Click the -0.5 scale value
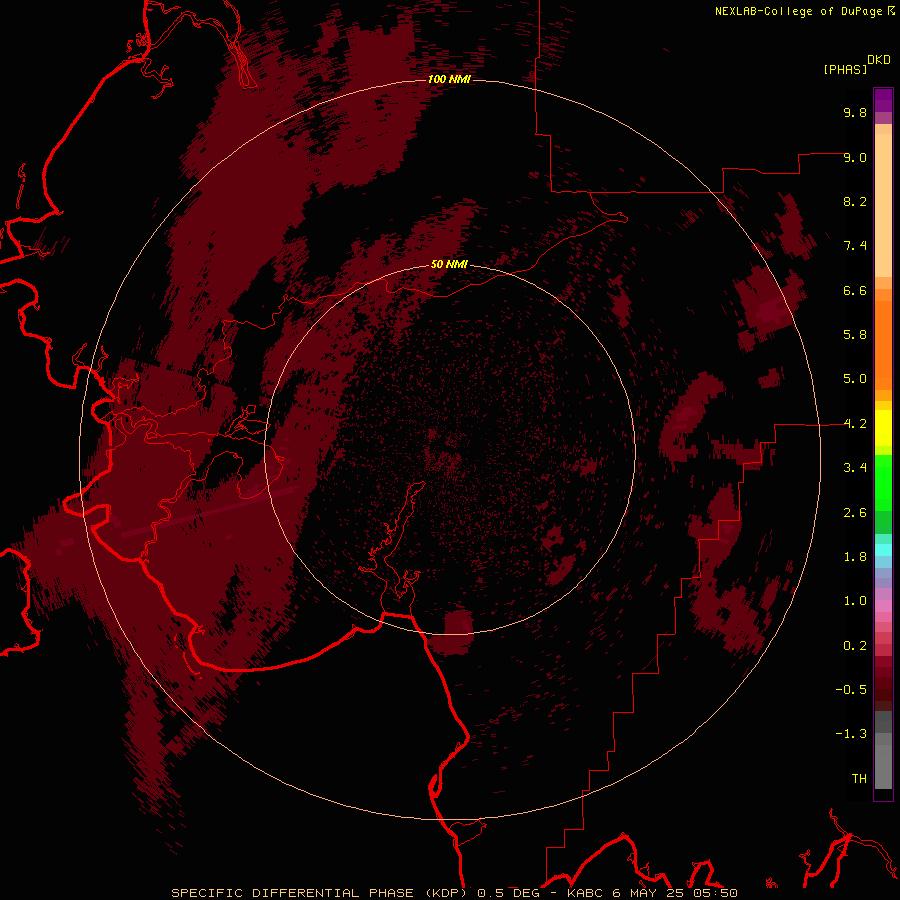 (x=851, y=690)
